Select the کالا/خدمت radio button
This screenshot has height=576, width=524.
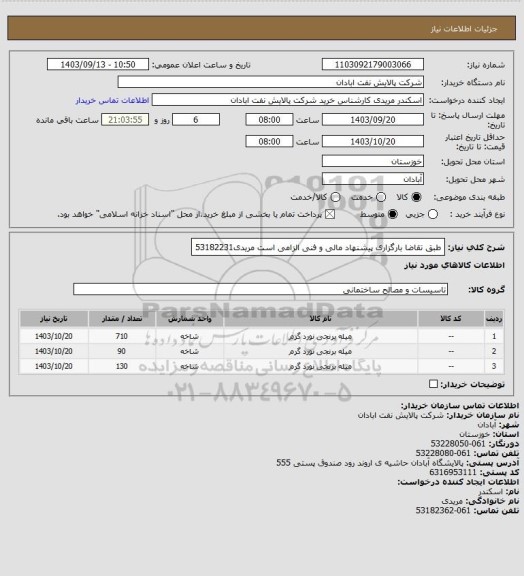click(335, 197)
